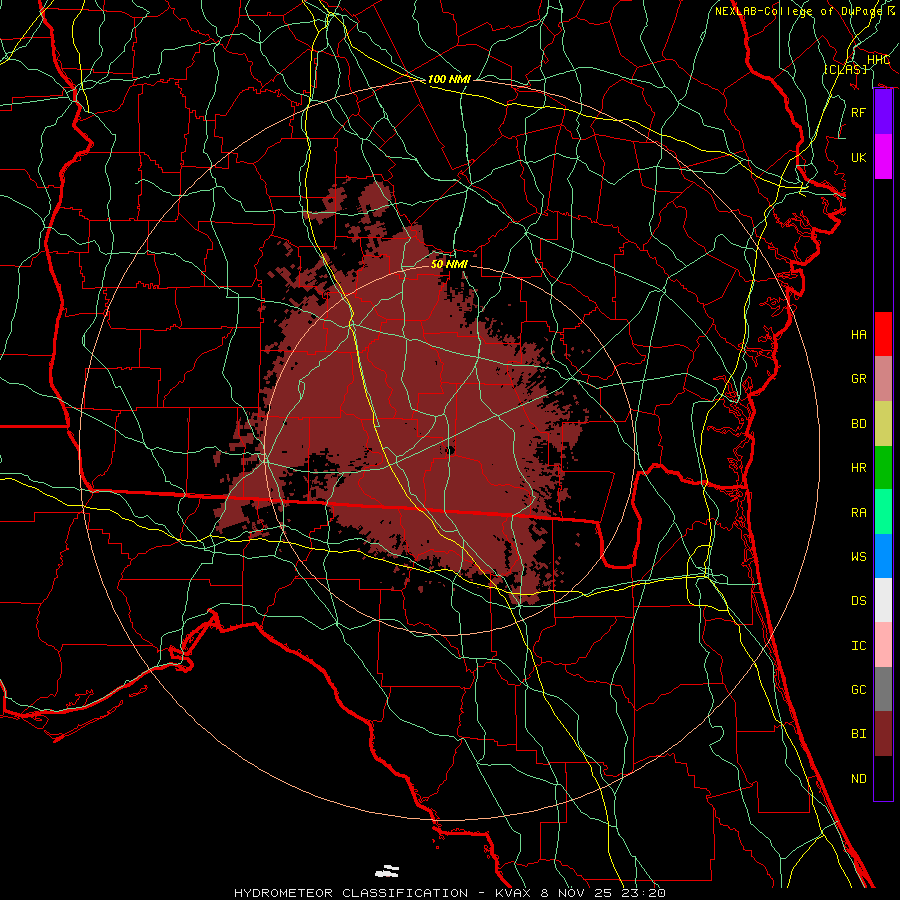Screen dimensions: 900x900
Task: Click the HHC product code text
Action: [x=878, y=60]
